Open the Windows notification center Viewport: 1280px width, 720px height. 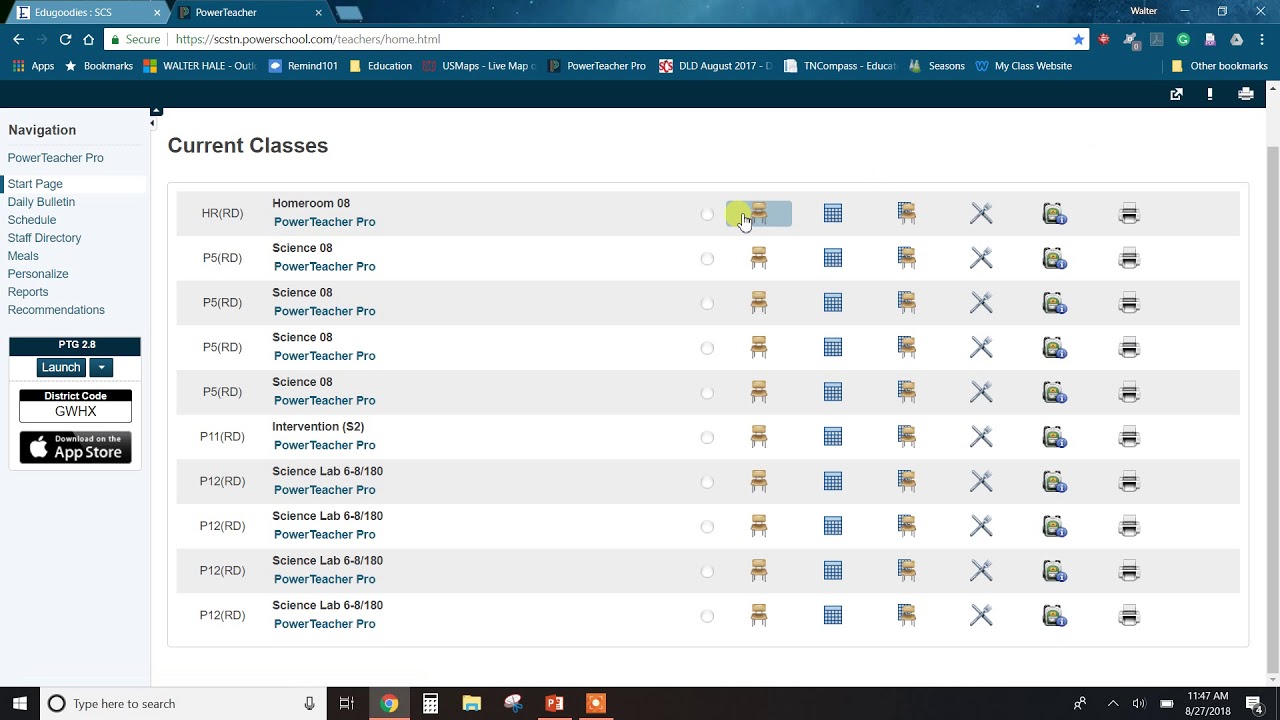point(1254,704)
